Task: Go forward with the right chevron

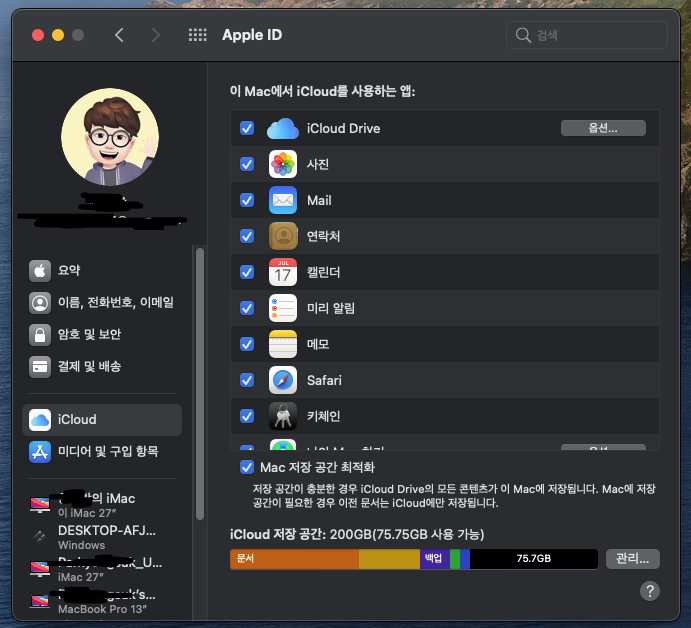Action: (155, 35)
